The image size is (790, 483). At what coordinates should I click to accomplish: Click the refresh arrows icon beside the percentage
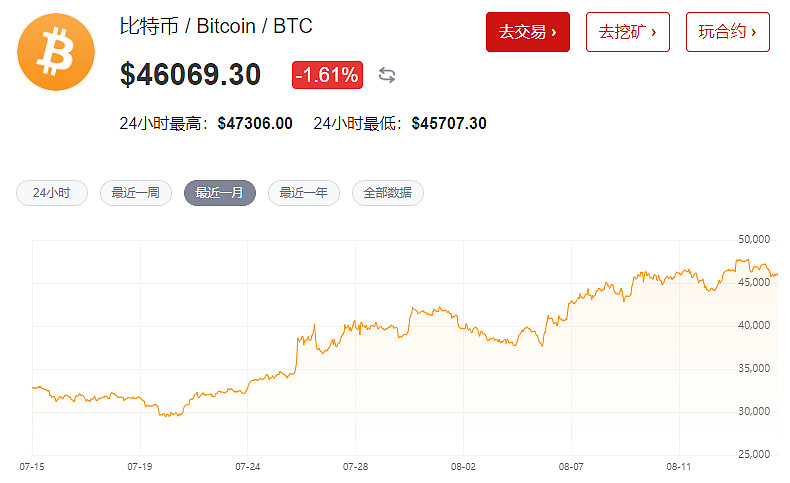pos(387,75)
